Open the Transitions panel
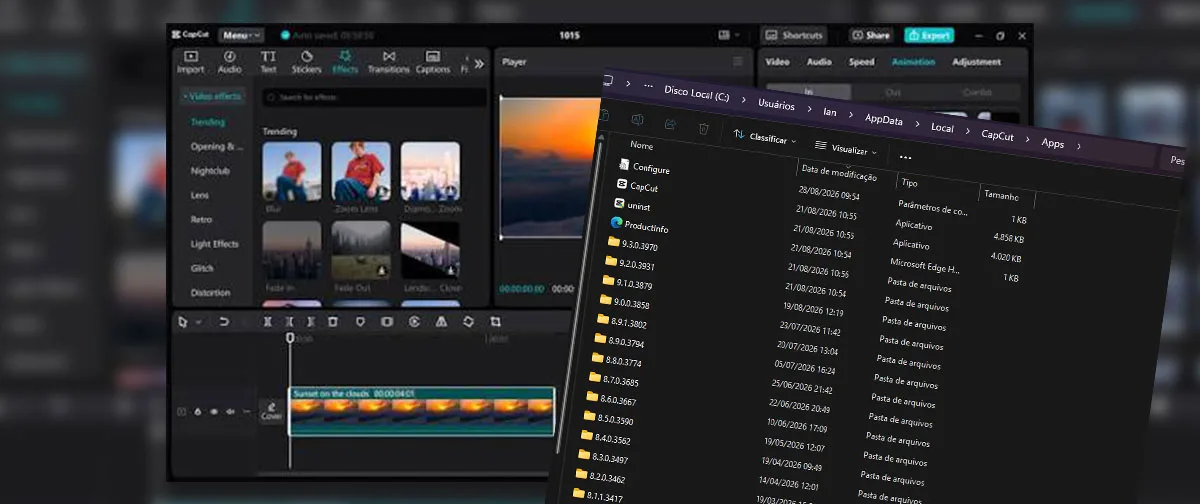 pos(389,62)
